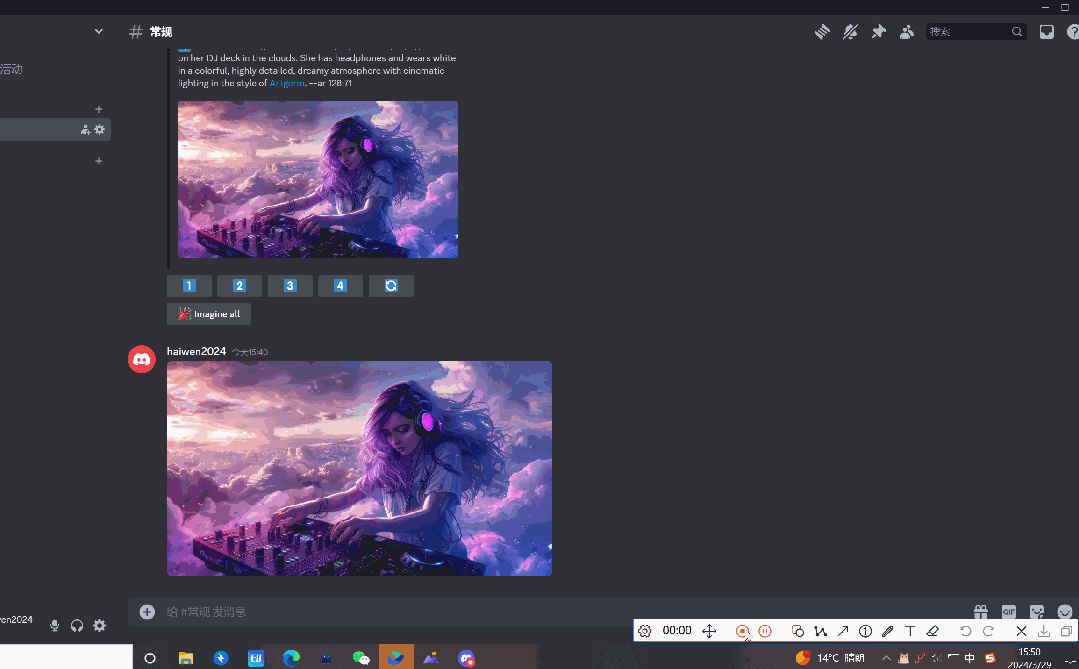Toggle channel notification settings bell
This screenshot has height=669, width=1079.
point(851,32)
